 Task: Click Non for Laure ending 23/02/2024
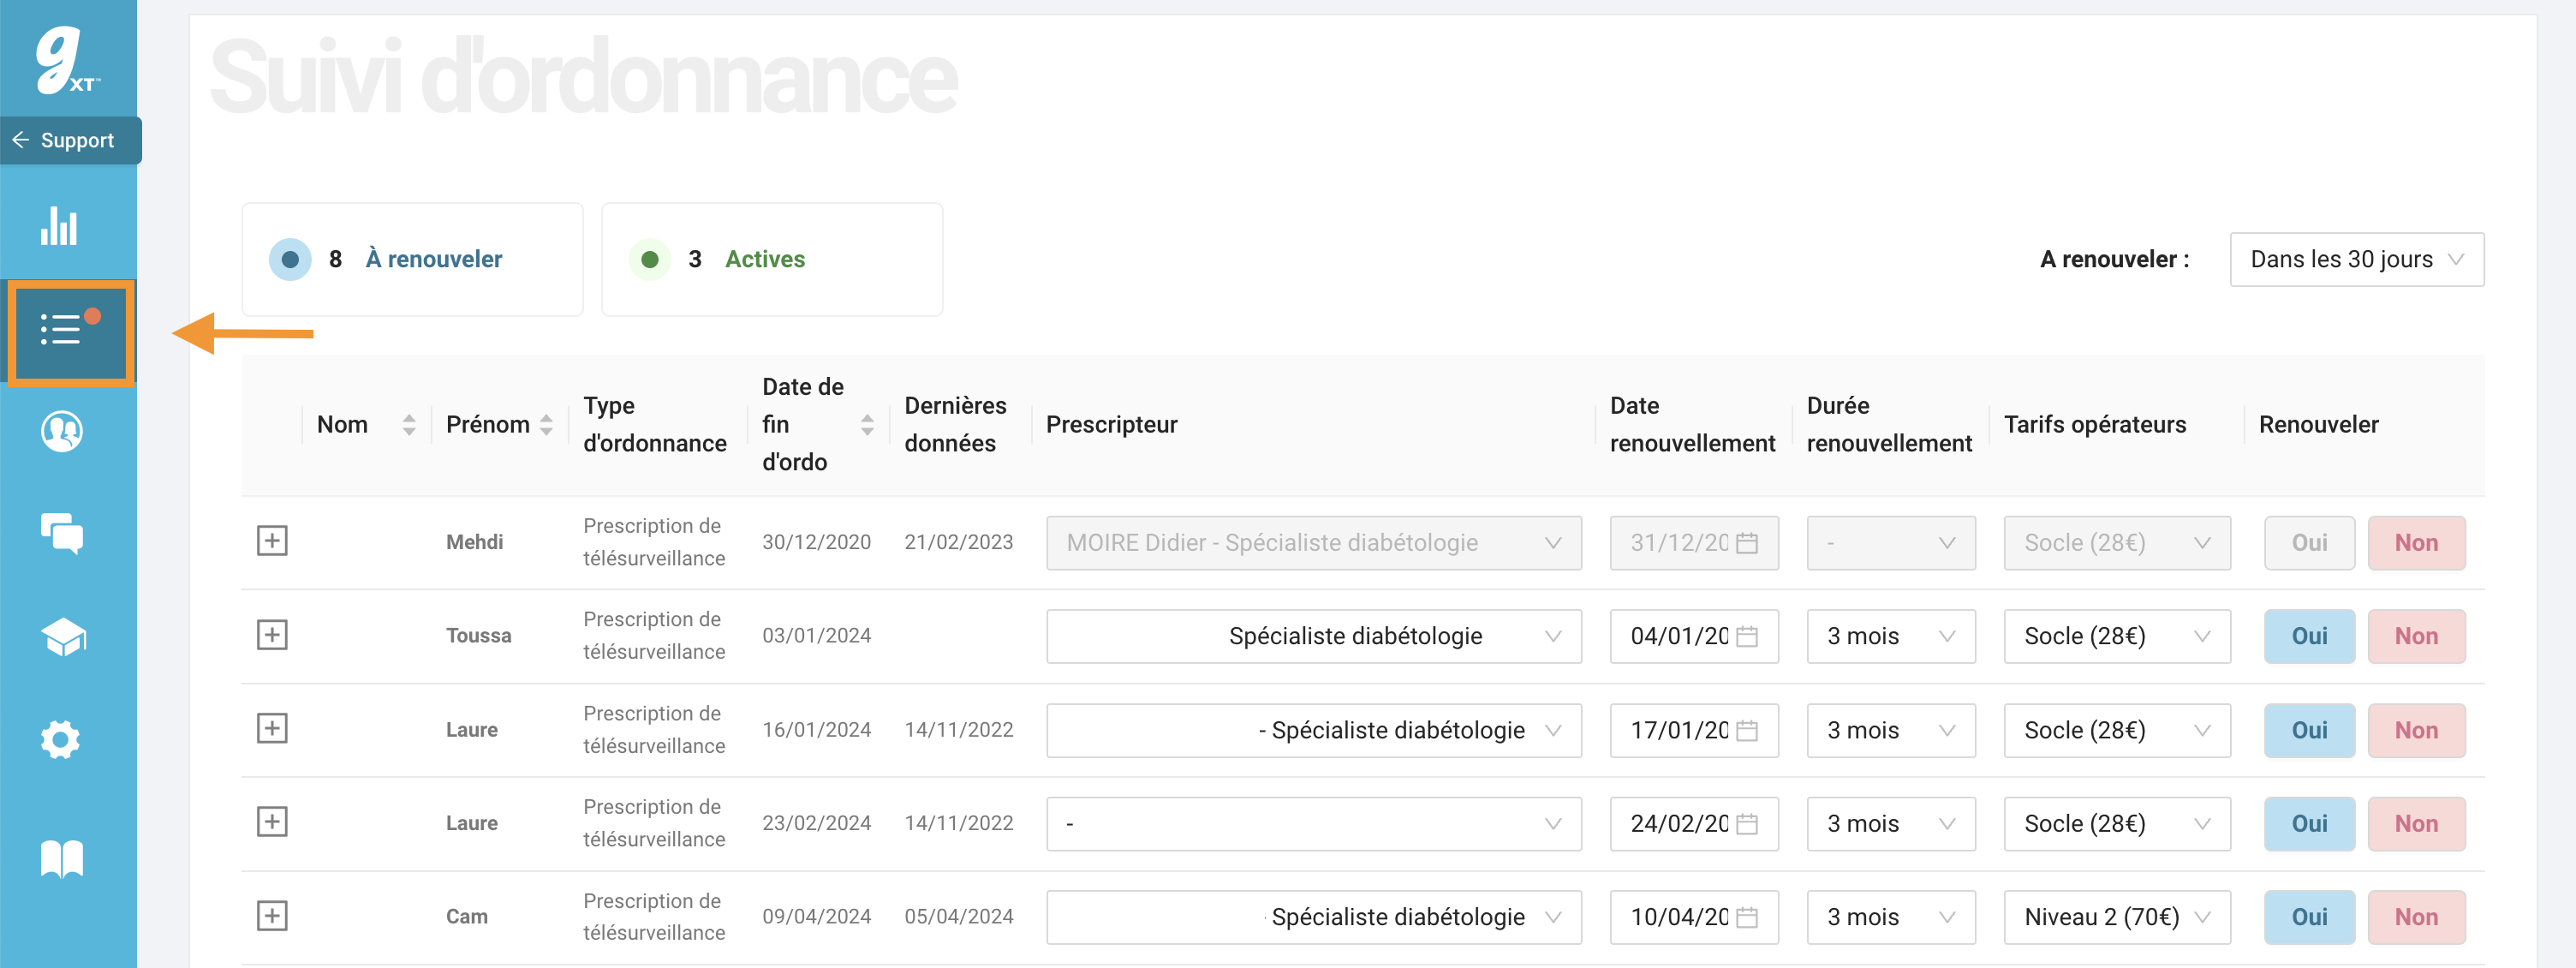tap(2416, 824)
